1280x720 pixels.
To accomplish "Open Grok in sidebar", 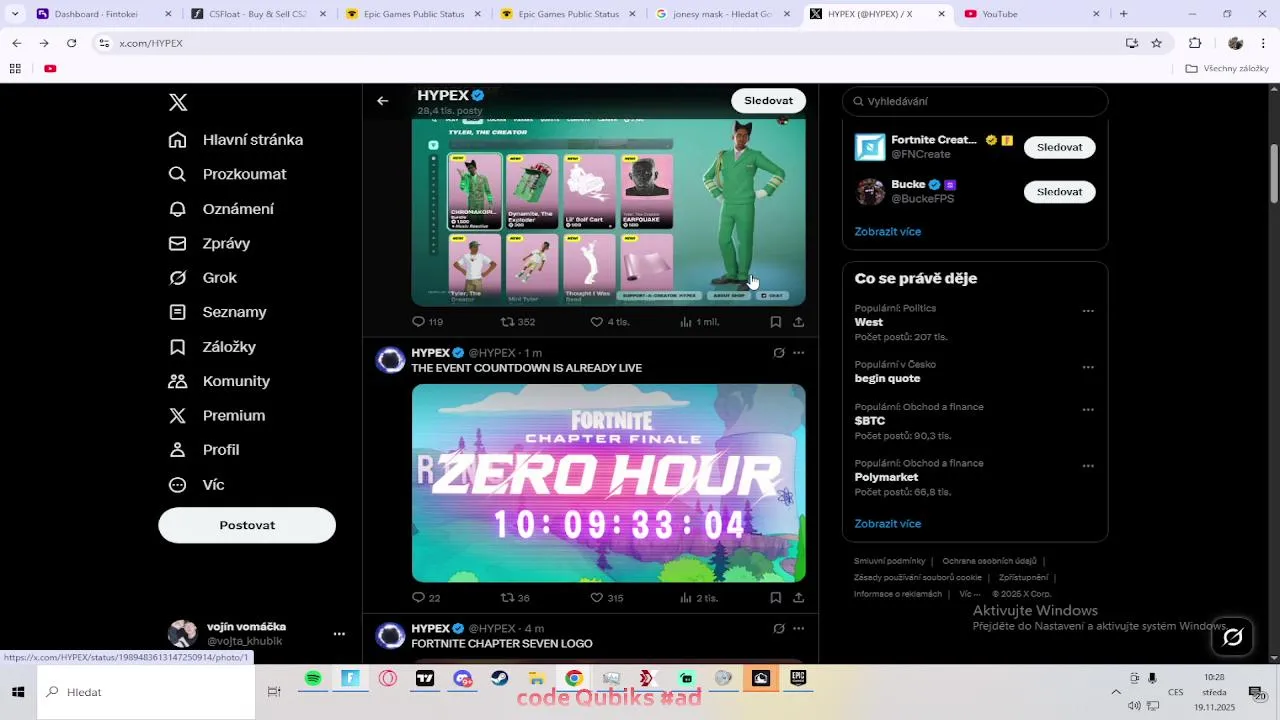I will (x=203, y=278).
